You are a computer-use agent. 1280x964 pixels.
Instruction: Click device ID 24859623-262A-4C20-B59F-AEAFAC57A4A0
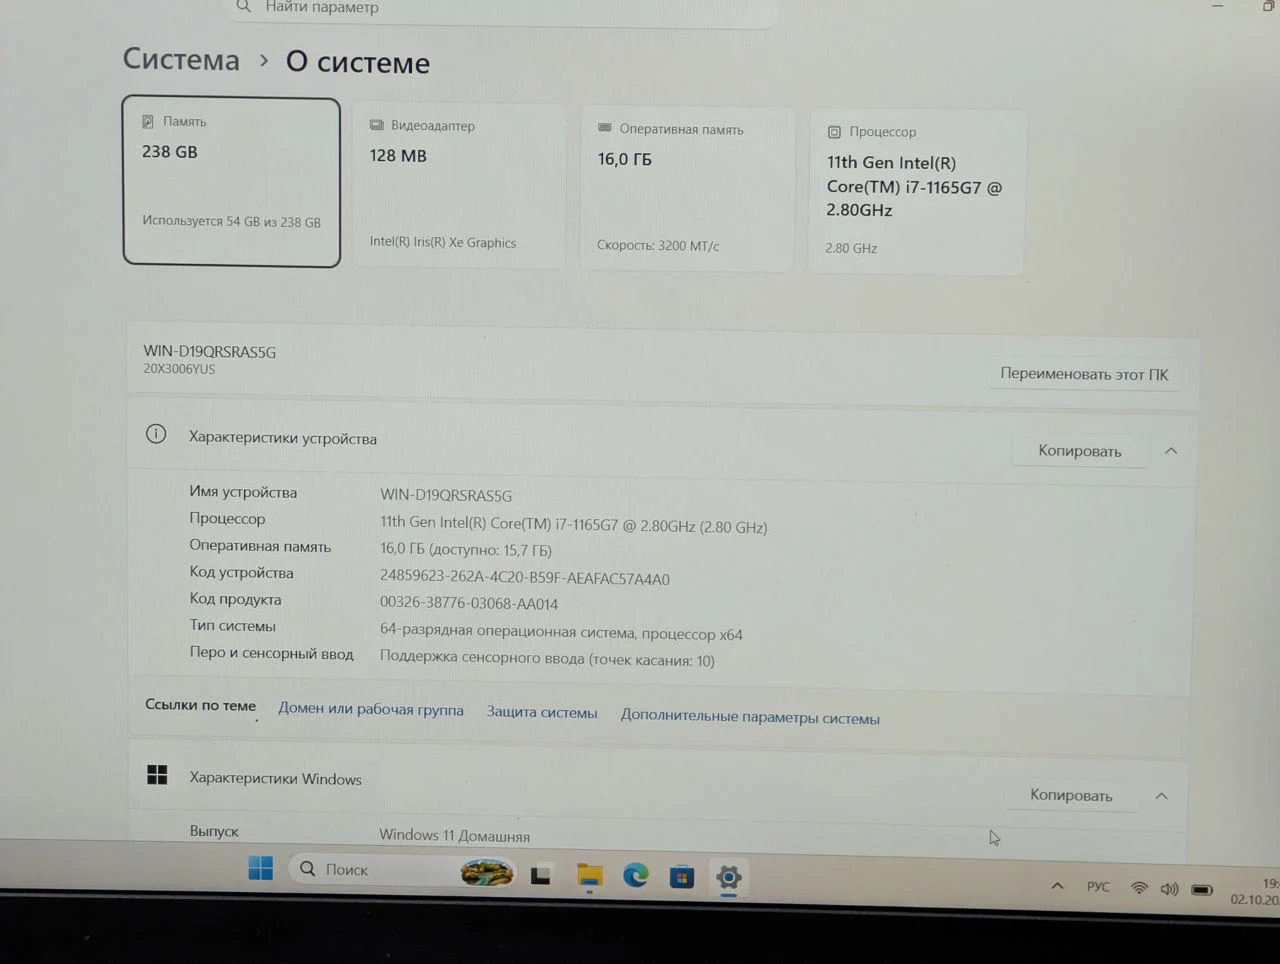coord(525,578)
